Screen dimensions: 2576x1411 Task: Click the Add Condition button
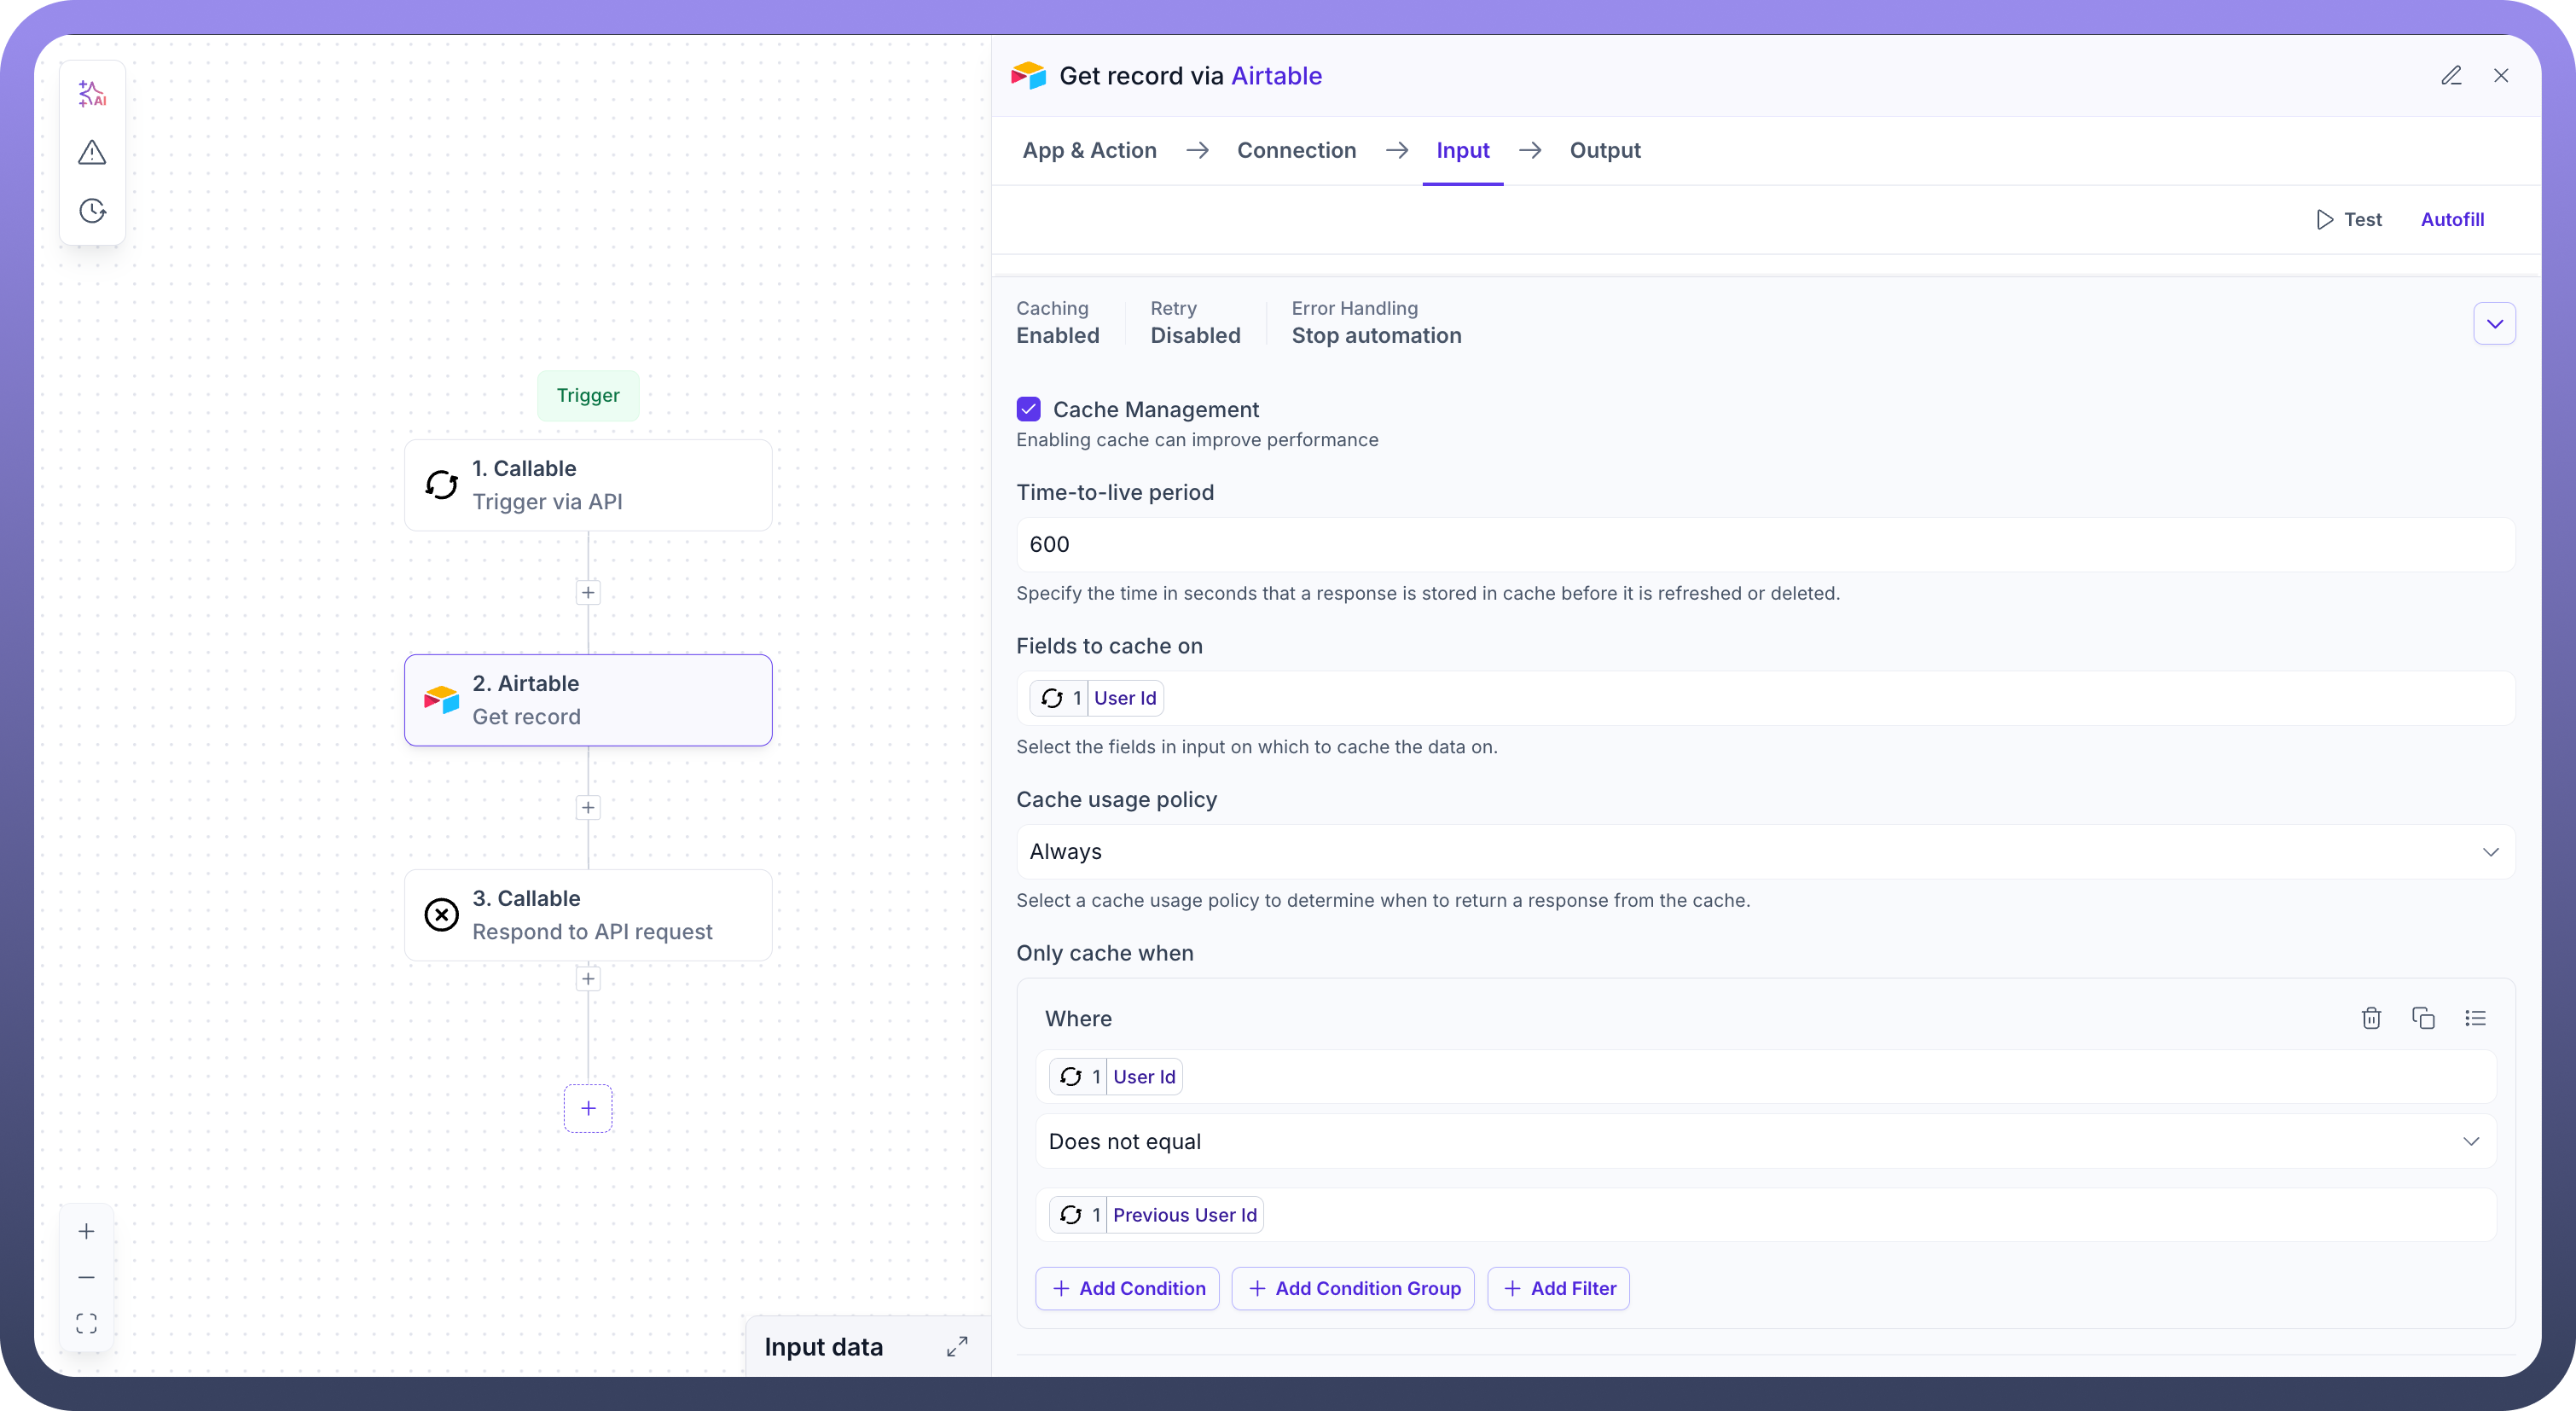[x=1127, y=1289]
